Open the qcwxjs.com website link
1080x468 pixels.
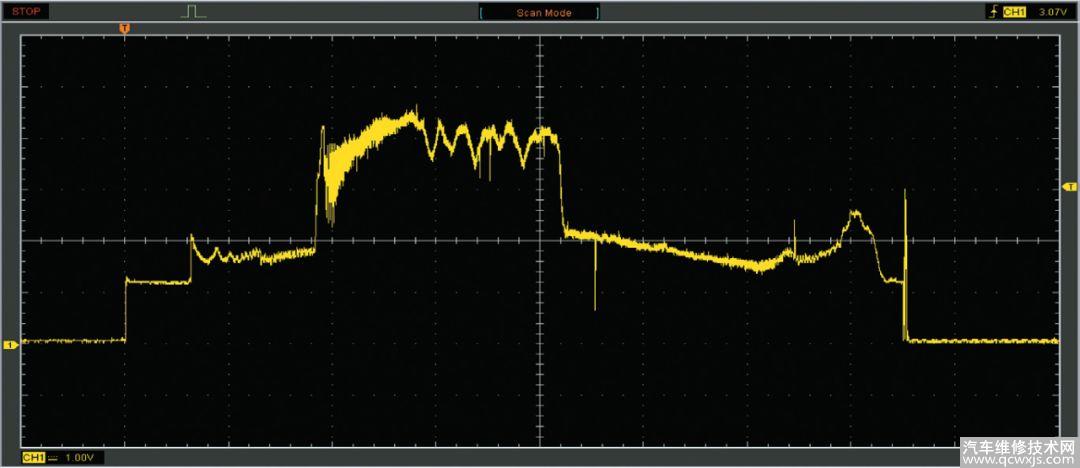(x=1018, y=460)
